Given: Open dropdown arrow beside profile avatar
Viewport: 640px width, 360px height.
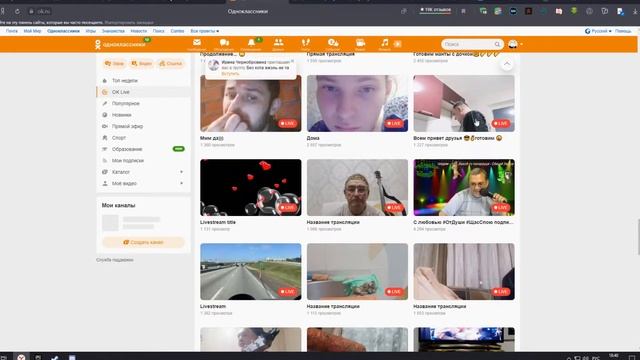Looking at the screenshot, I should pos(521,44).
